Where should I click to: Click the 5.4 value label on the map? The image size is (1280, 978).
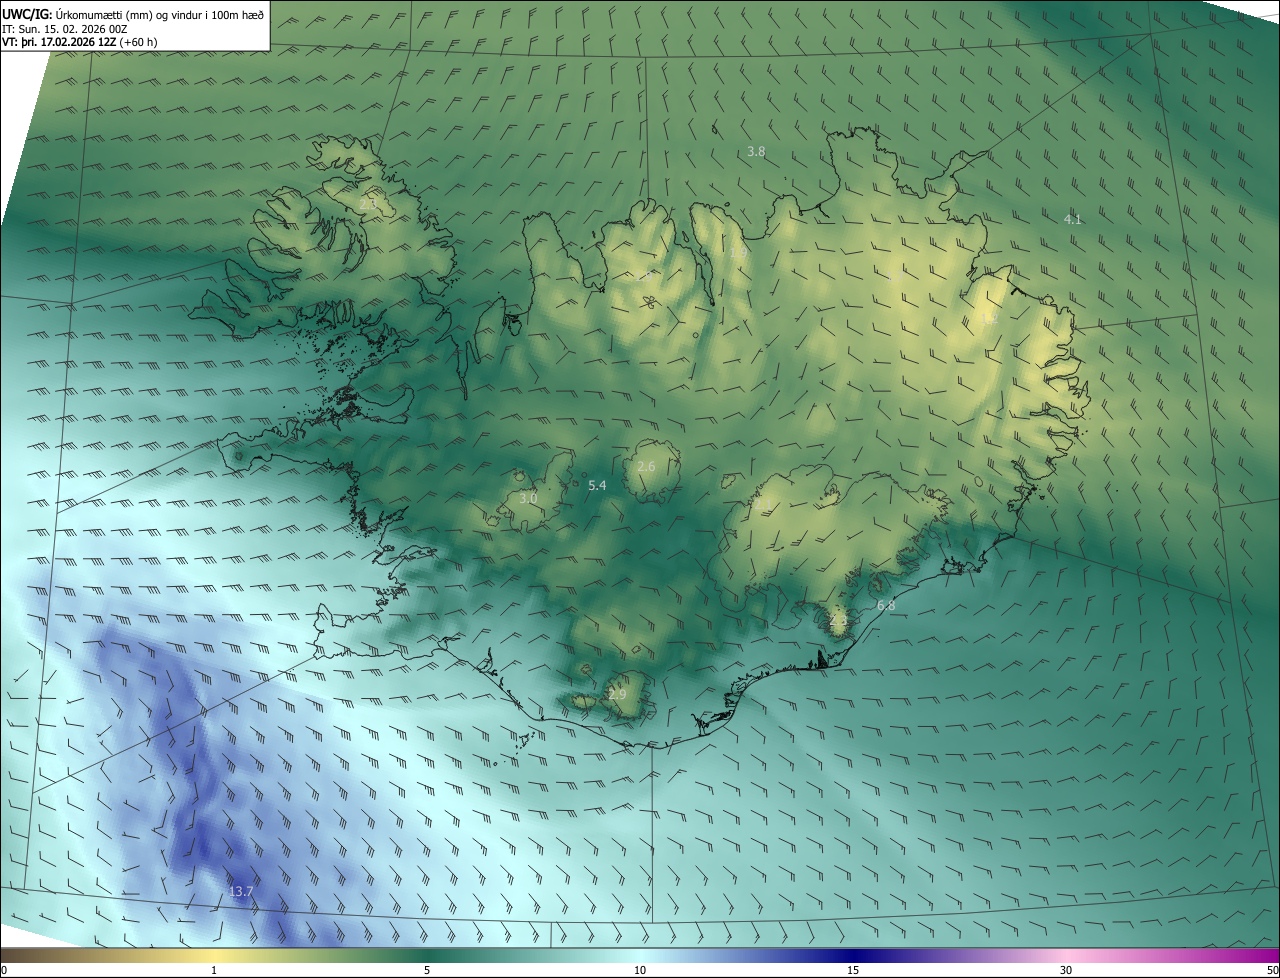[597, 485]
